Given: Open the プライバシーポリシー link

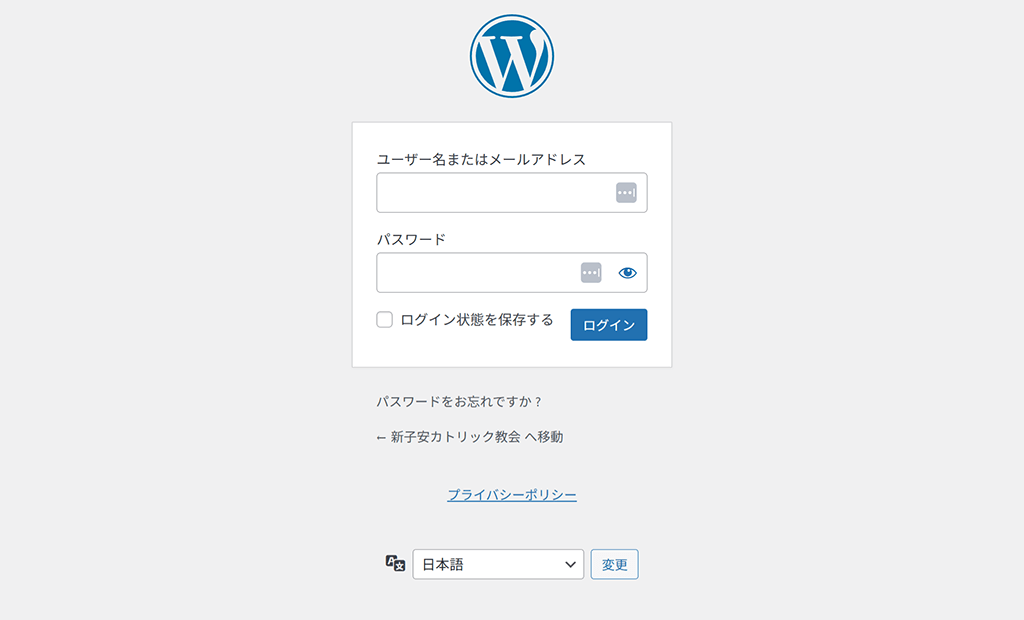Looking at the screenshot, I should point(512,495).
